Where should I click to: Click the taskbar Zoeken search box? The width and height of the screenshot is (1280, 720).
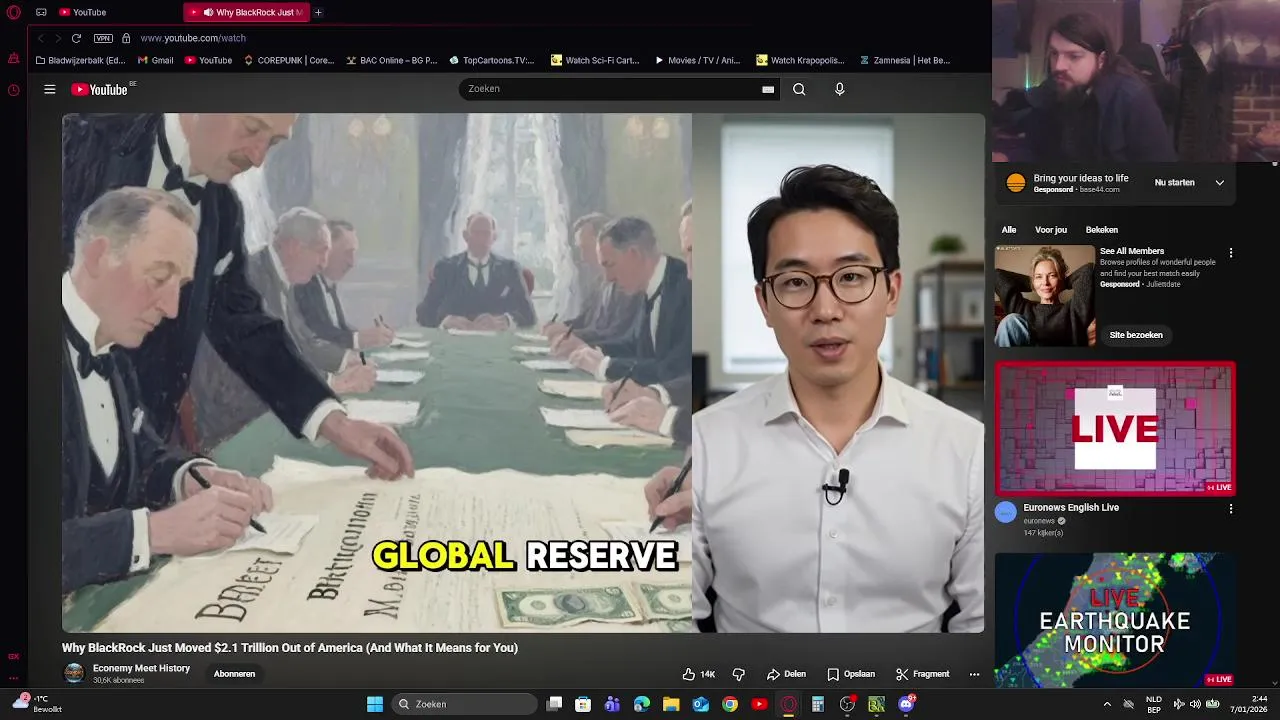[x=465, y=704]
